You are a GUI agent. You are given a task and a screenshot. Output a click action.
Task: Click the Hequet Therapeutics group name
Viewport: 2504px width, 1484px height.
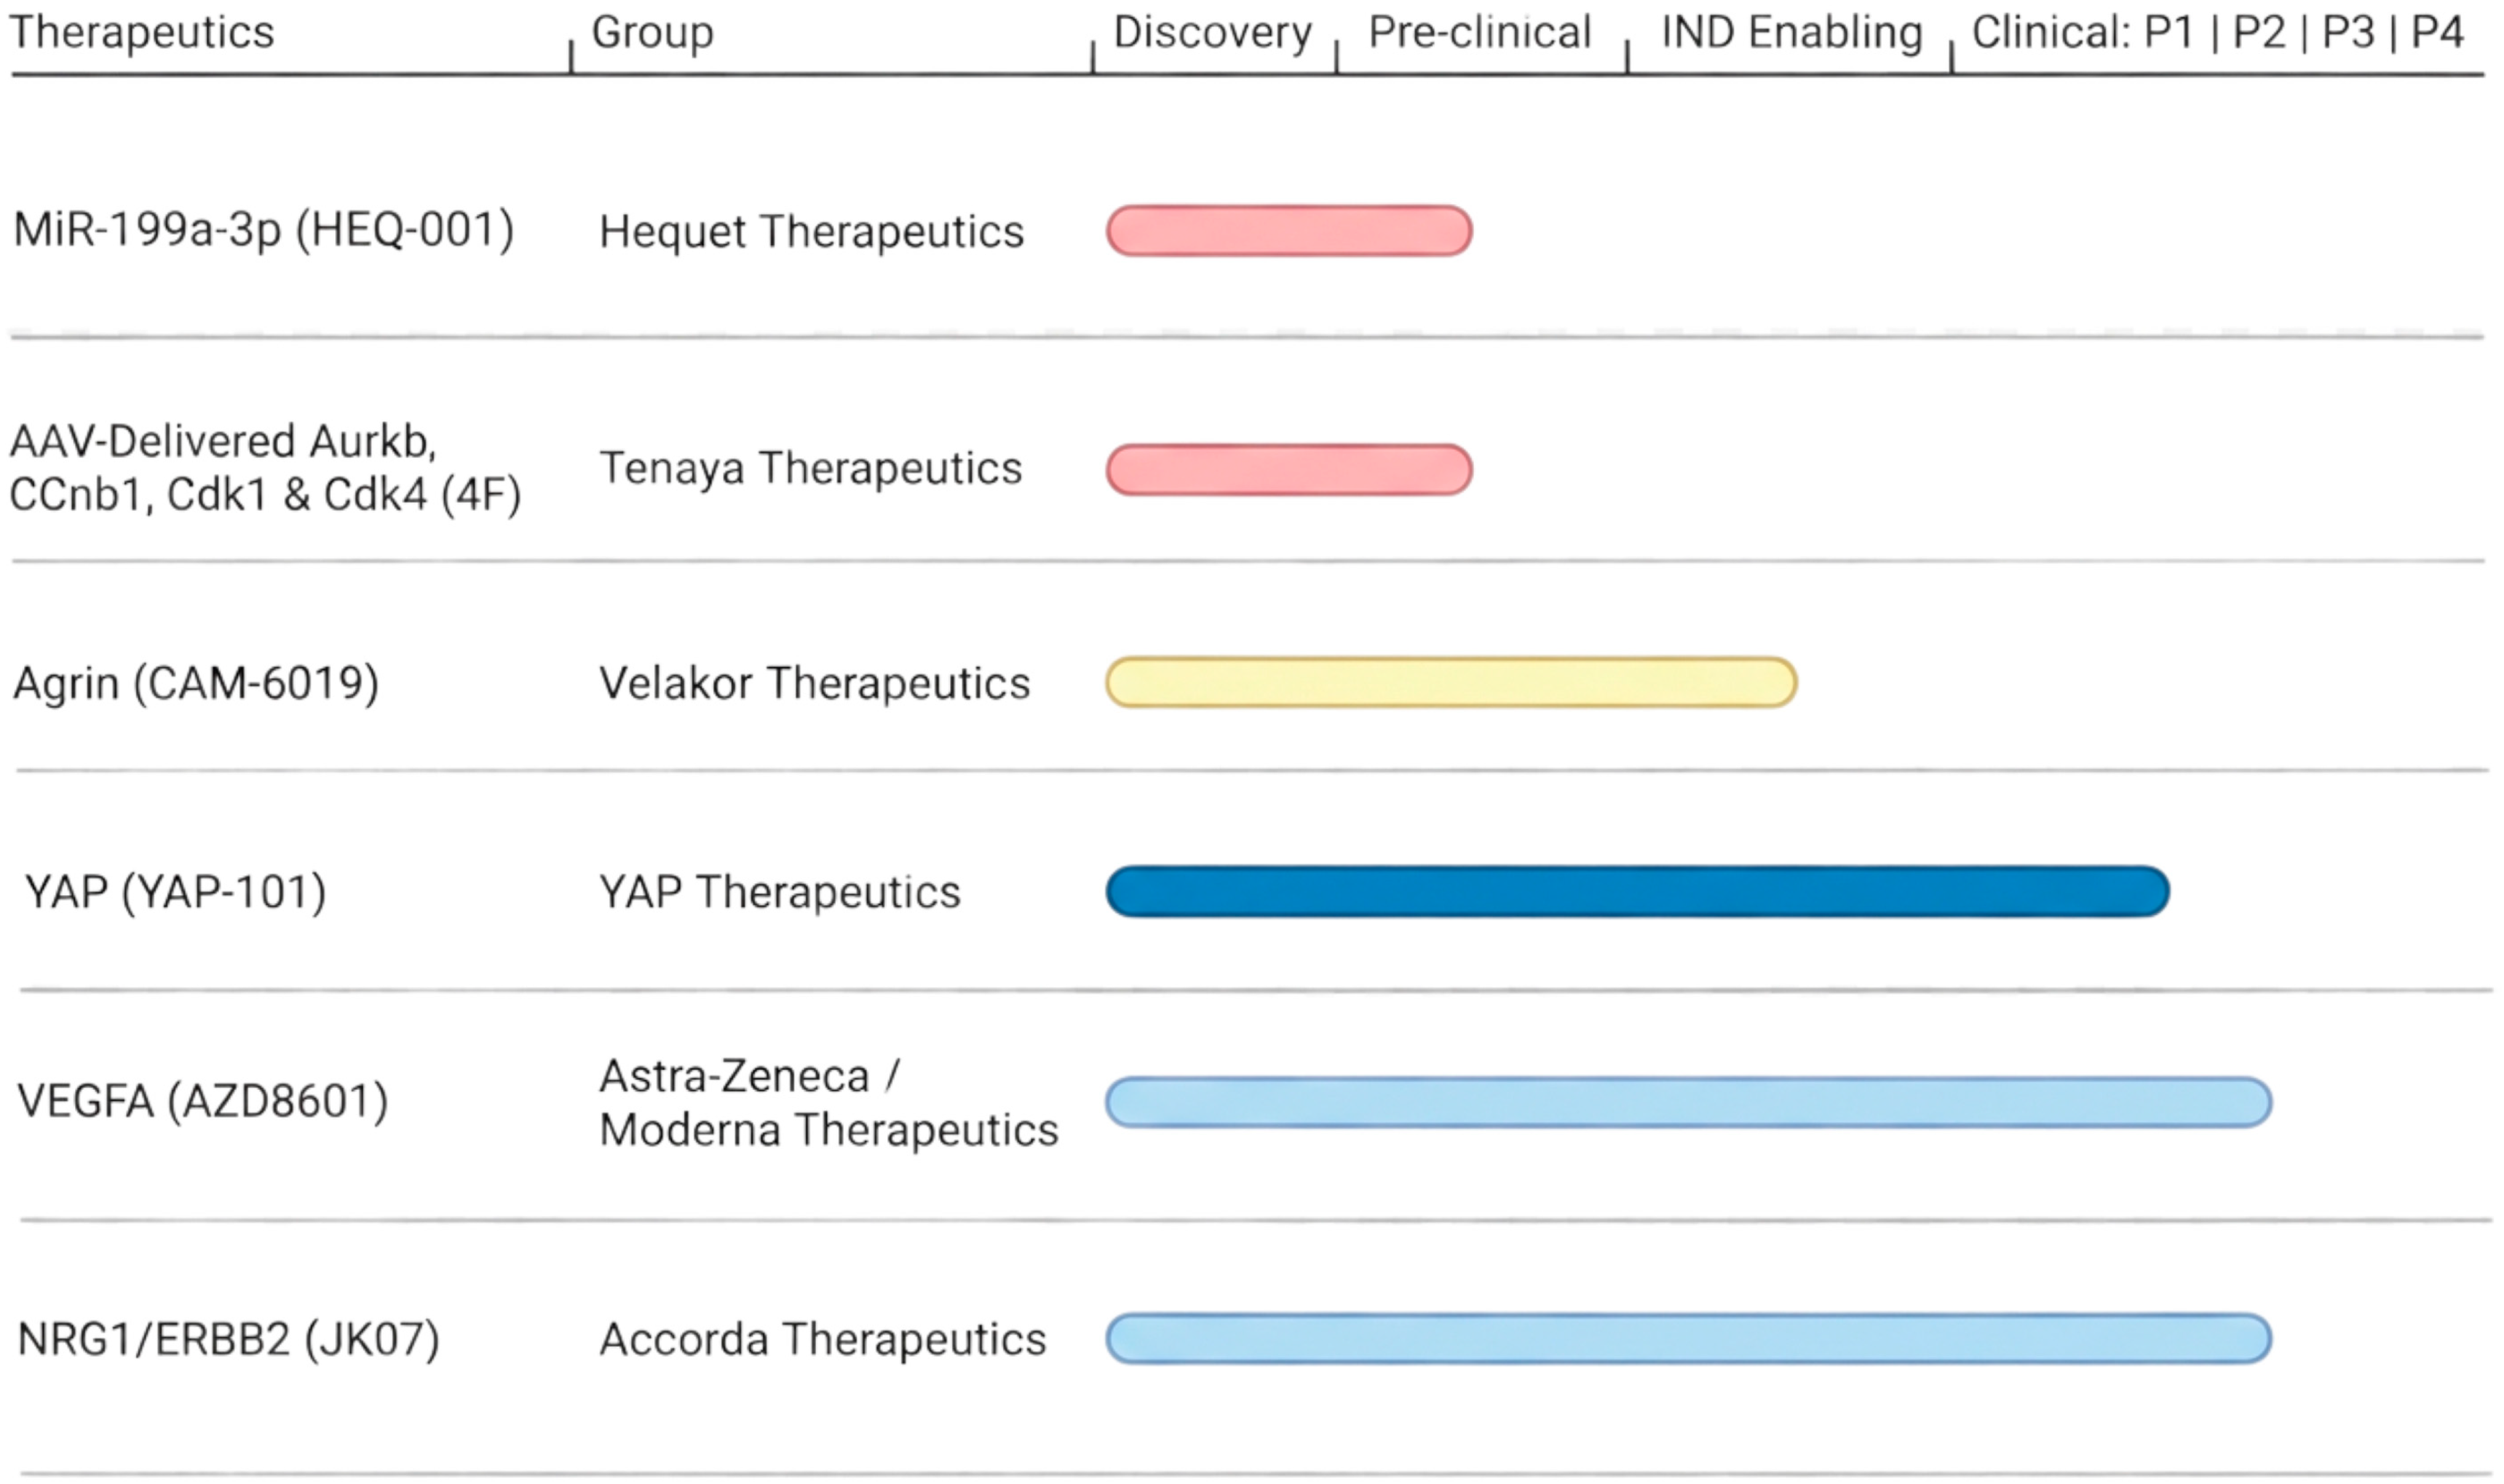click(811, 232)
